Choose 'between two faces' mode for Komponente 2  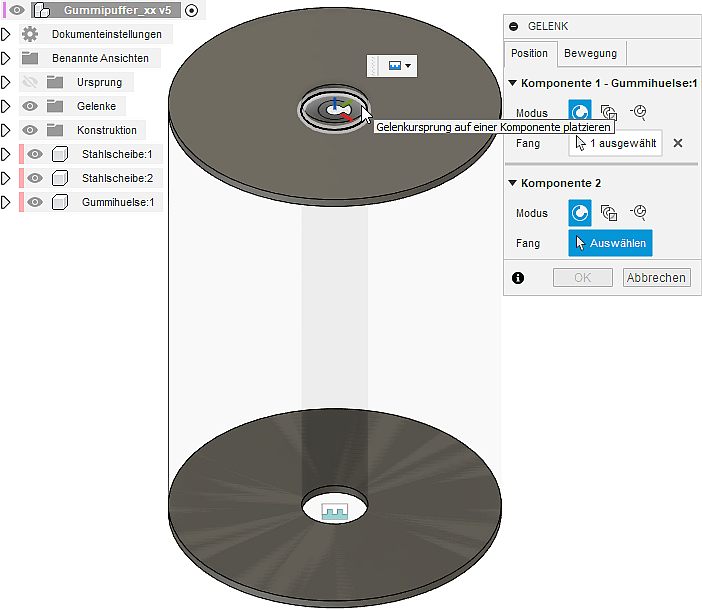(x=609, y=213)
